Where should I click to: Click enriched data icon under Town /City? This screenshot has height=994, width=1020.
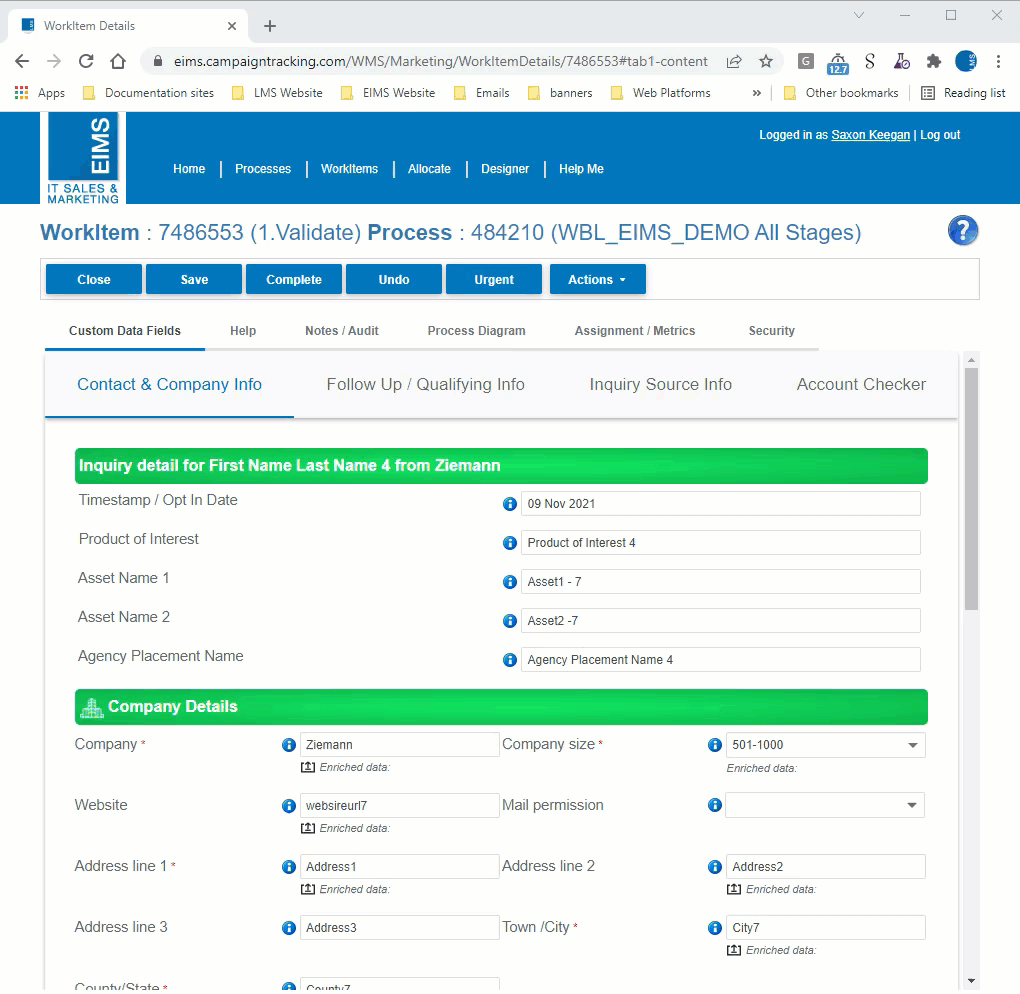pos(734,950)
